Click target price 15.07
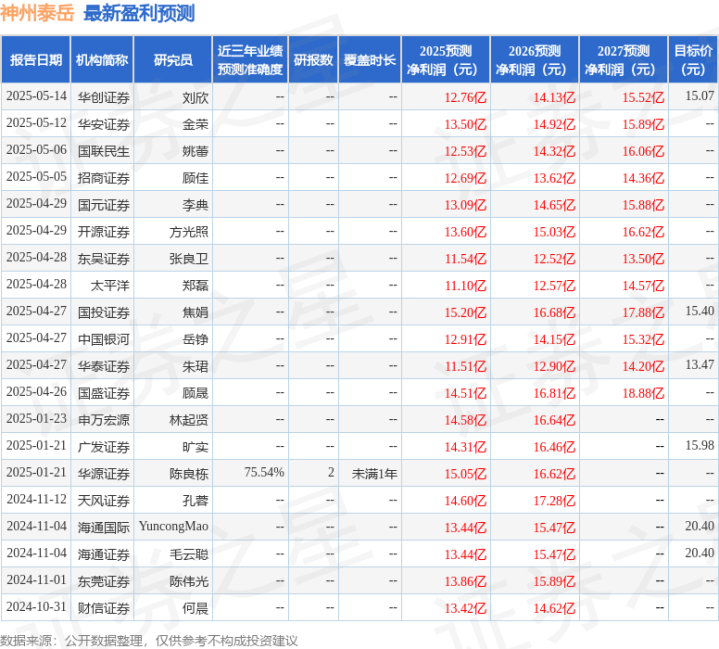 (x=700, y=96)
